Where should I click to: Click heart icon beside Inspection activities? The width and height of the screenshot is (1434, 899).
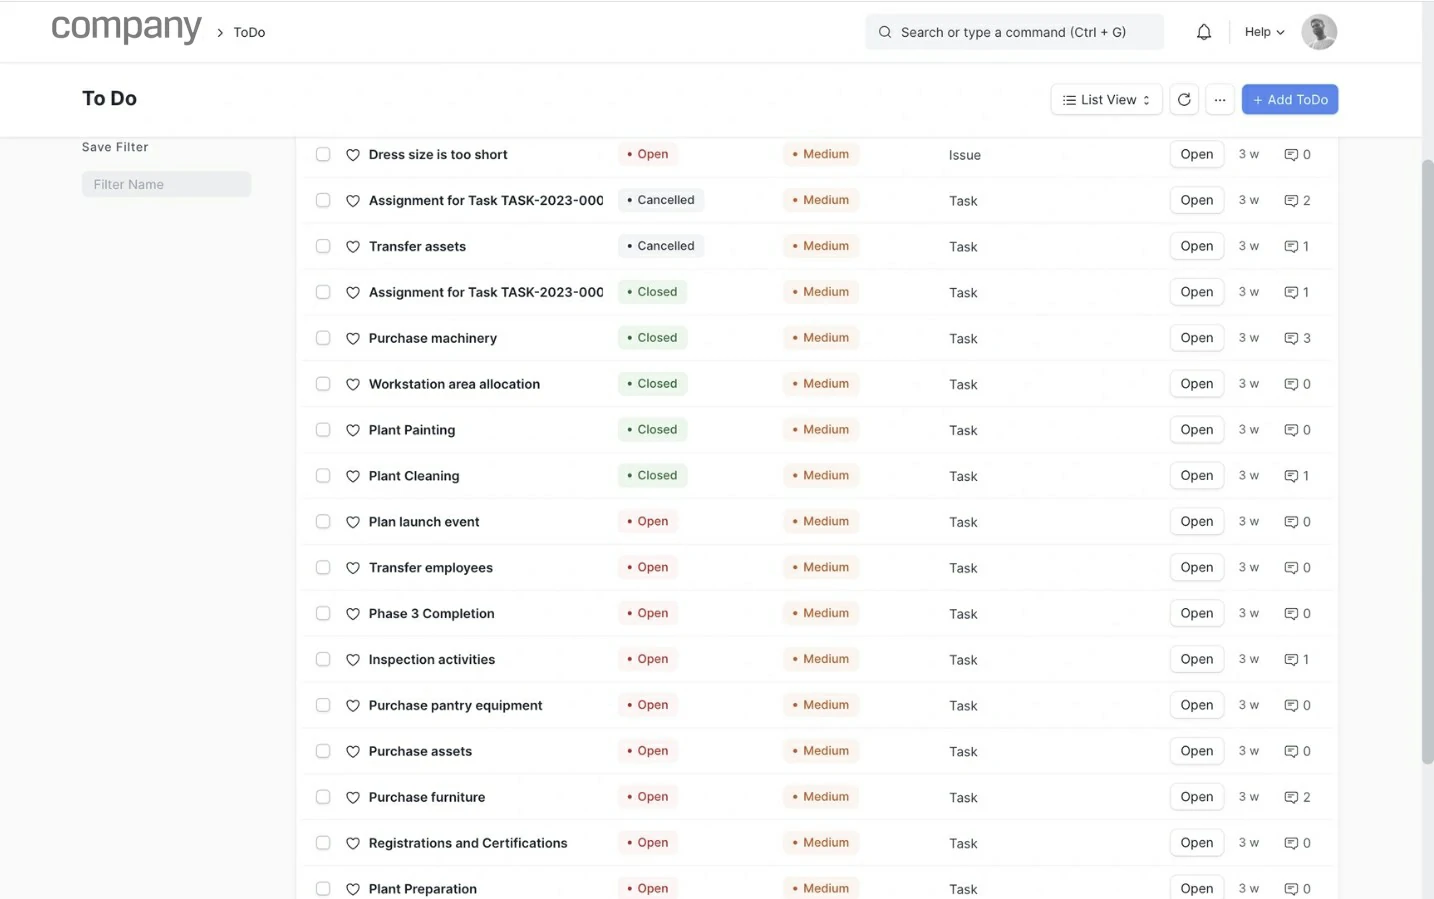(353, 660)
